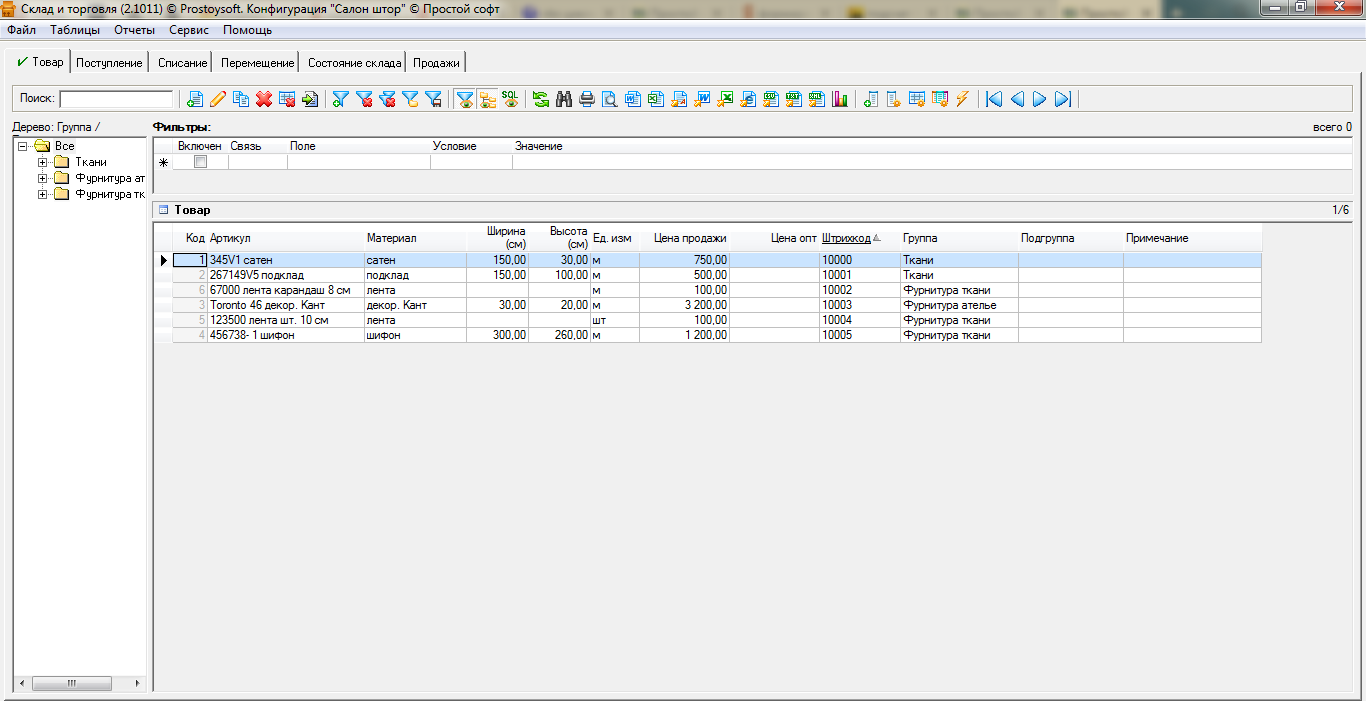Click the lightning bolt icon

pos(963,99)
